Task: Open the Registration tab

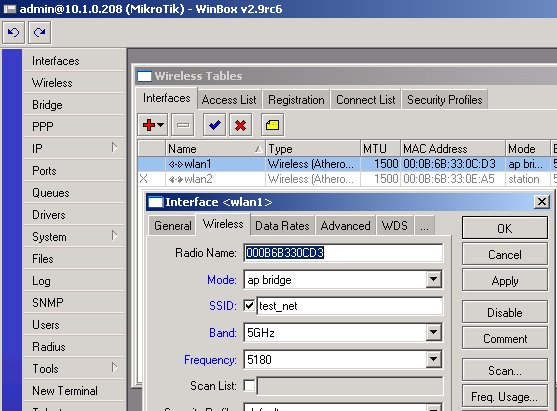Action: [x=296, y=100]
